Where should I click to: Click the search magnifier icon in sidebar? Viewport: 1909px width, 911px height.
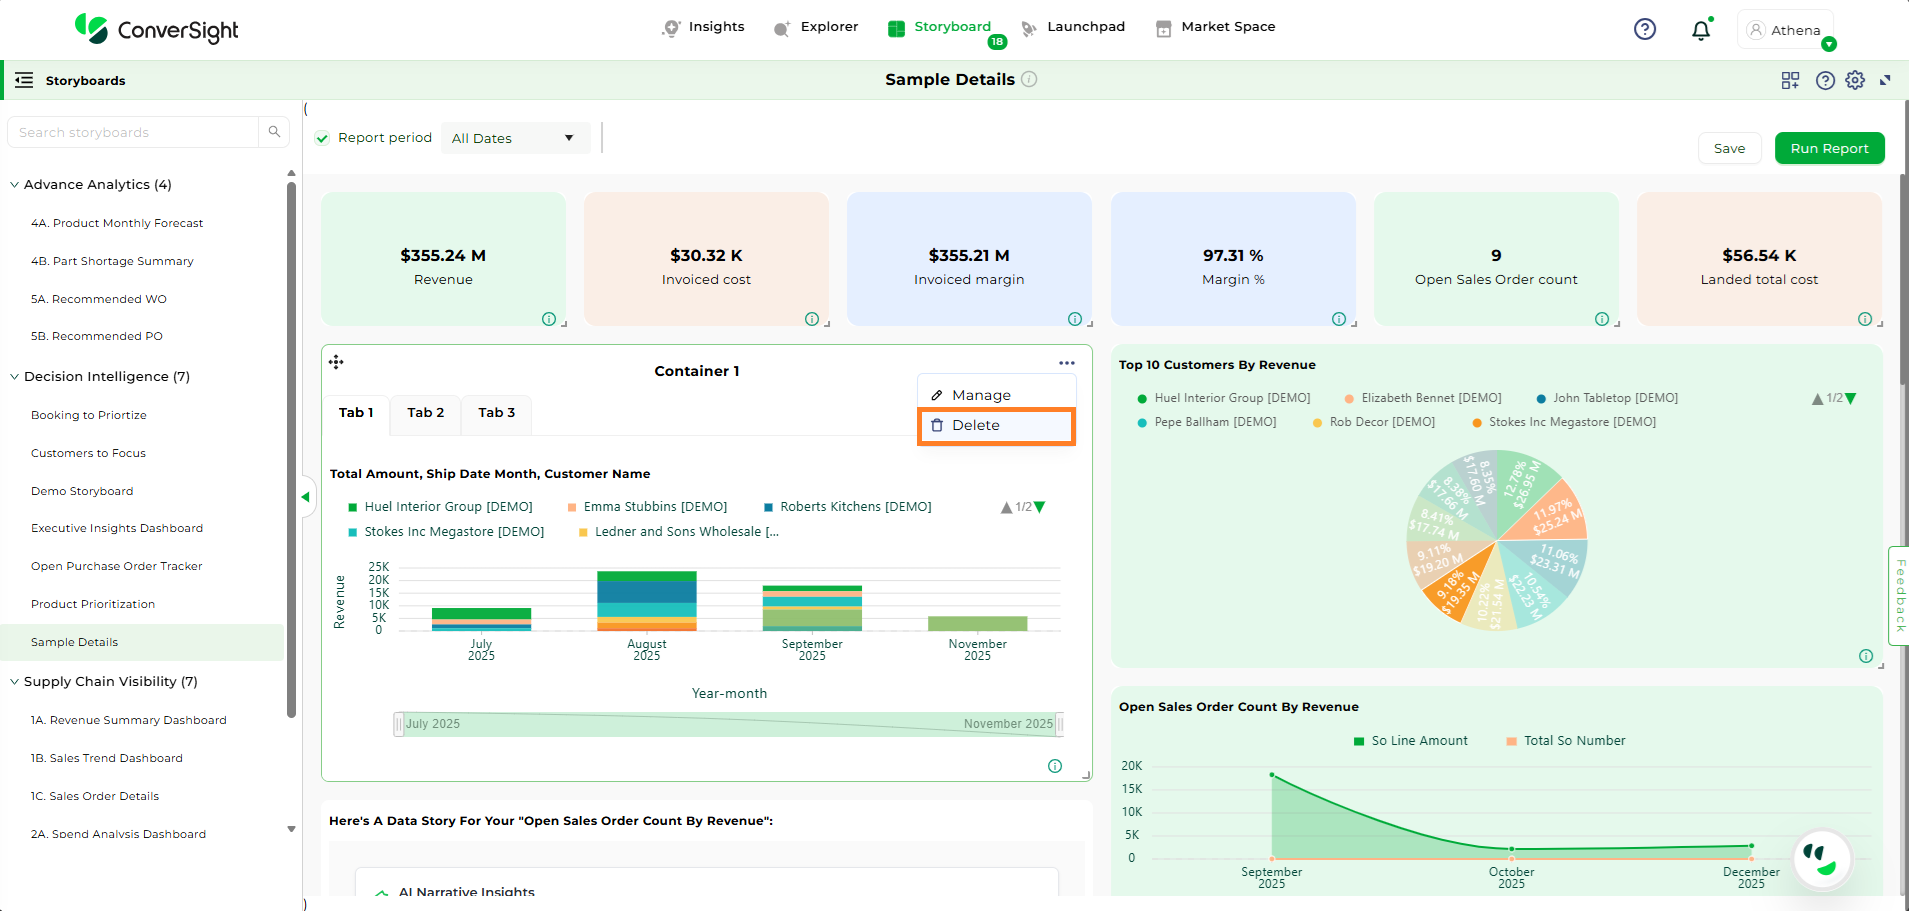click(x=274, y=132)
